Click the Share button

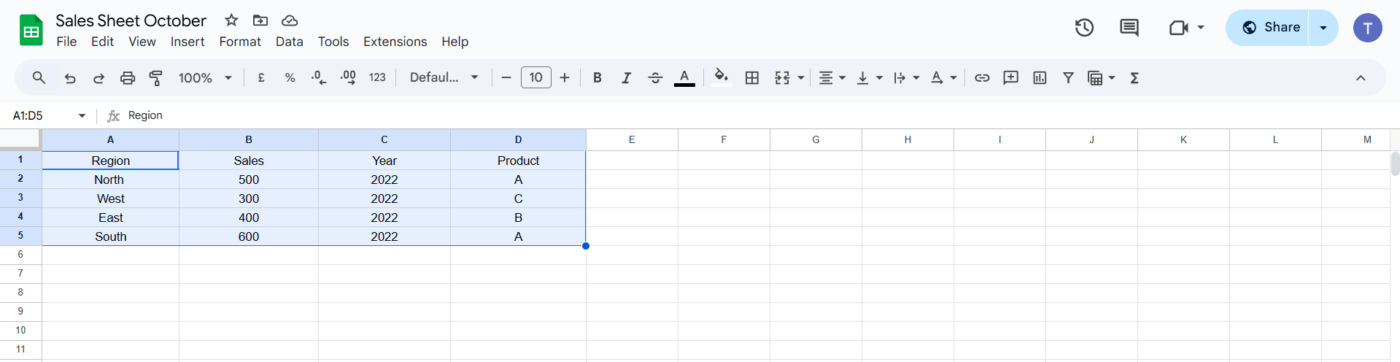coord(1268,28)
